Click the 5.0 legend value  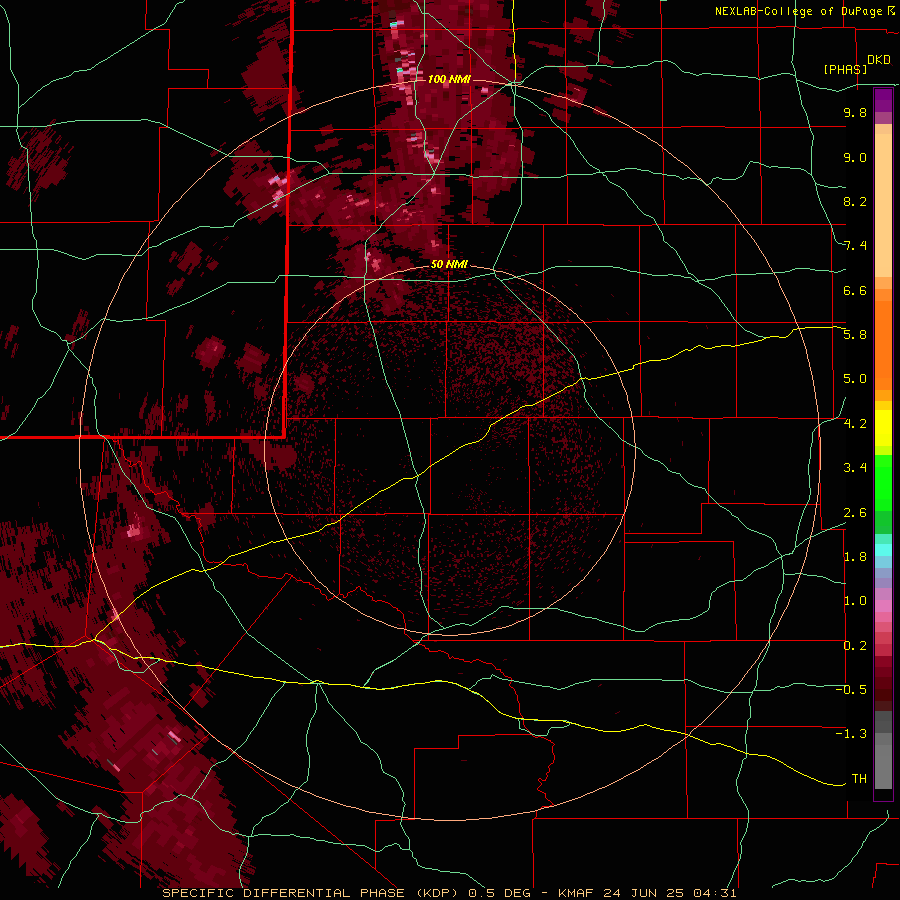[855, 379]
